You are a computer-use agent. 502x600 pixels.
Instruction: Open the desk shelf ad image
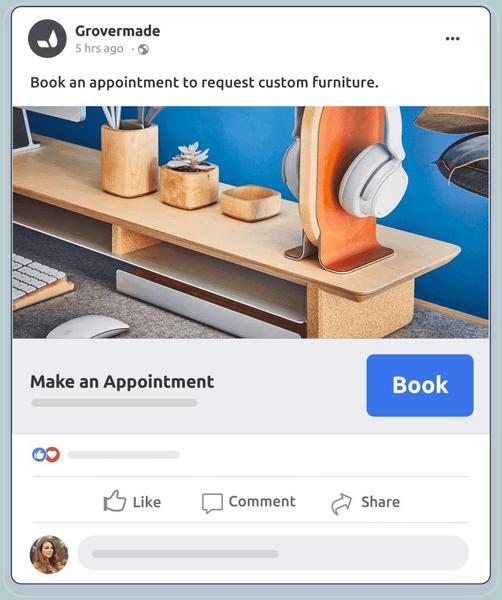coord(251,222)
